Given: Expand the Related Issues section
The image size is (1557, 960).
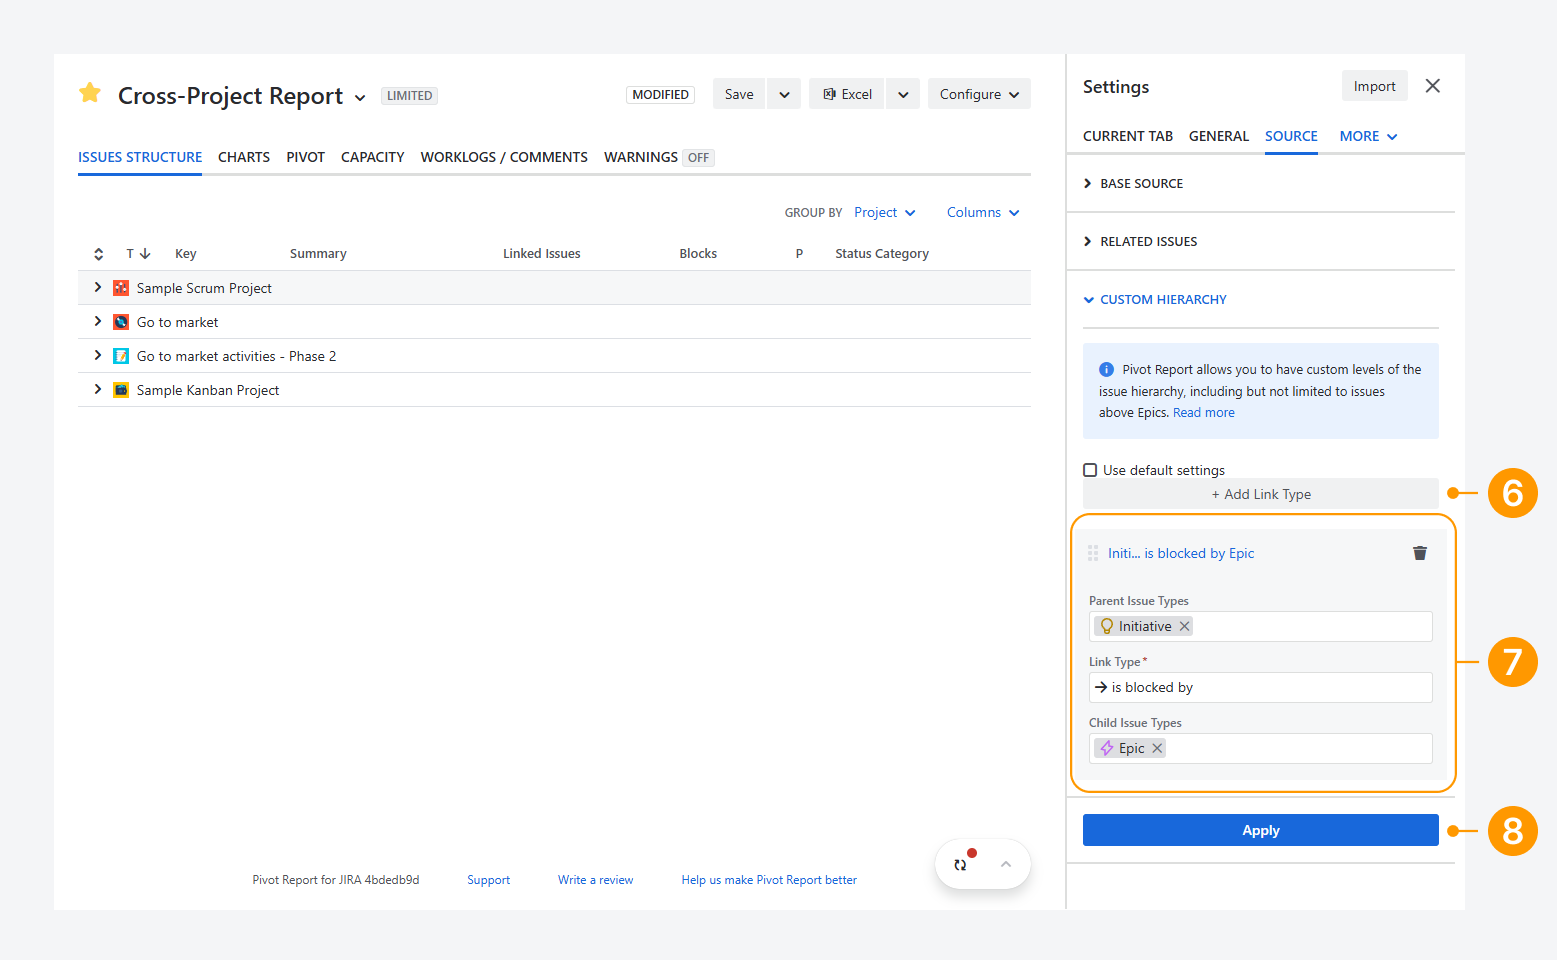Looking at the screenshot, I should [1140, 242].
